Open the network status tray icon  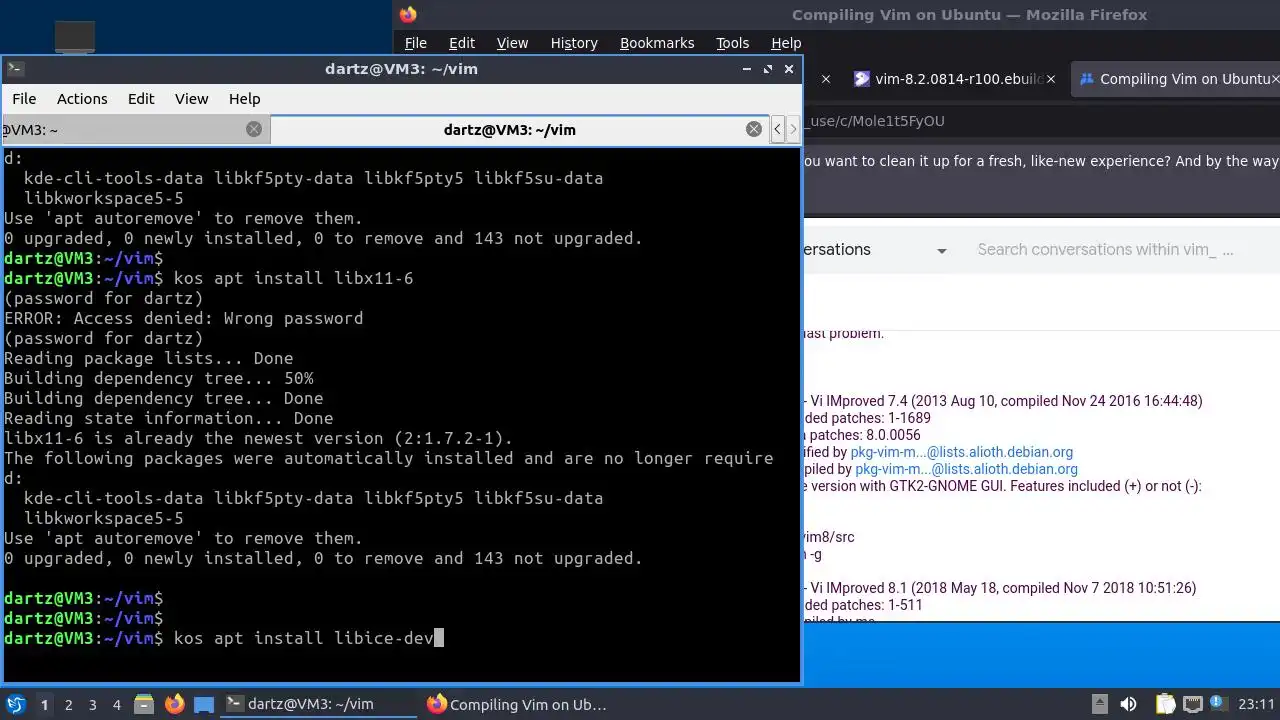tap(1192, 704)
